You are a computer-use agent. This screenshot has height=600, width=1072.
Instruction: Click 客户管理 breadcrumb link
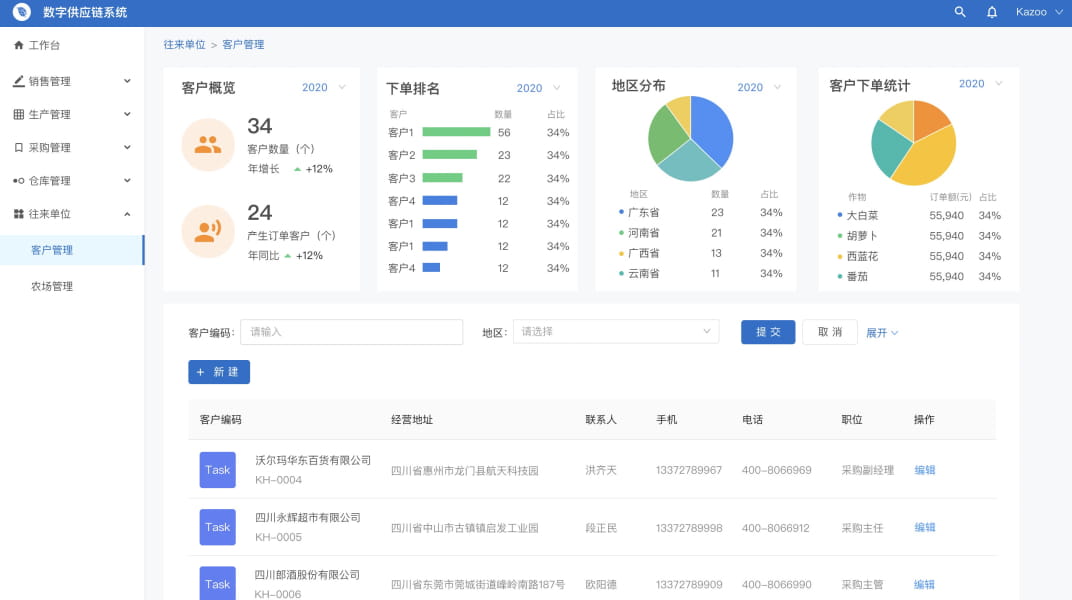[243, 44]
